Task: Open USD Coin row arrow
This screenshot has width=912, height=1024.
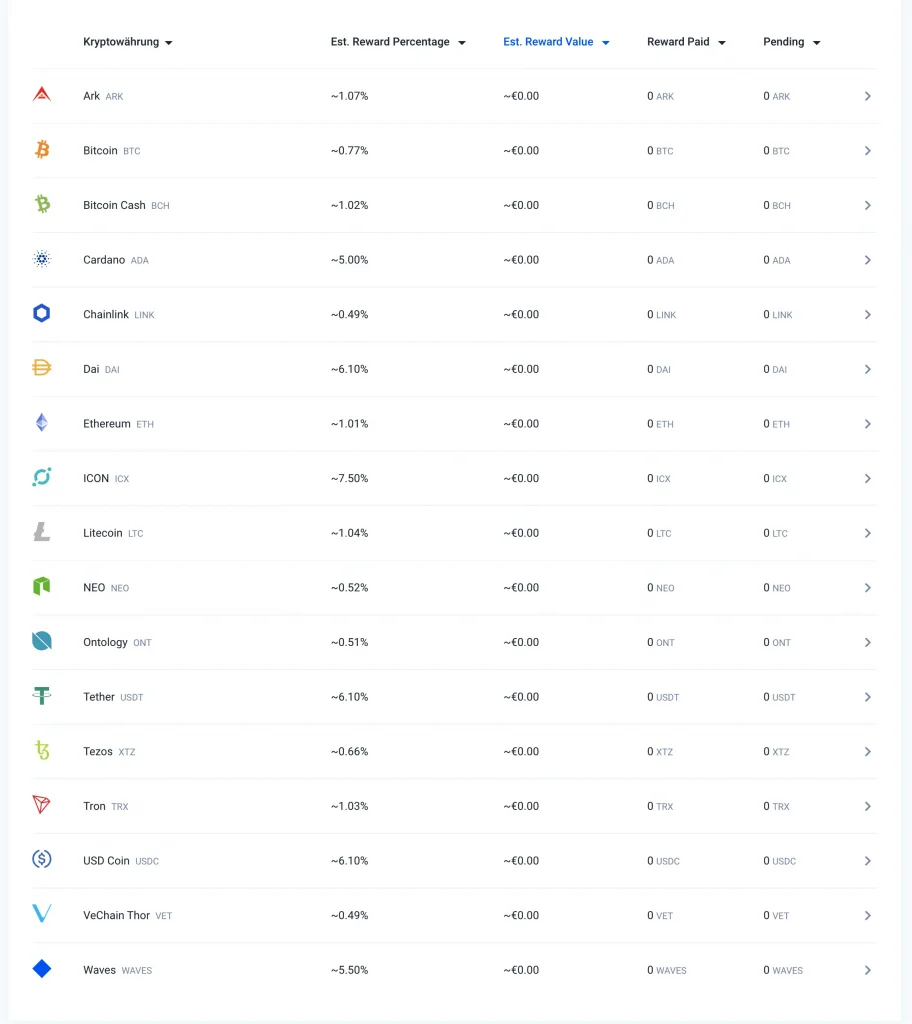Action: click(x=867, y=860)
